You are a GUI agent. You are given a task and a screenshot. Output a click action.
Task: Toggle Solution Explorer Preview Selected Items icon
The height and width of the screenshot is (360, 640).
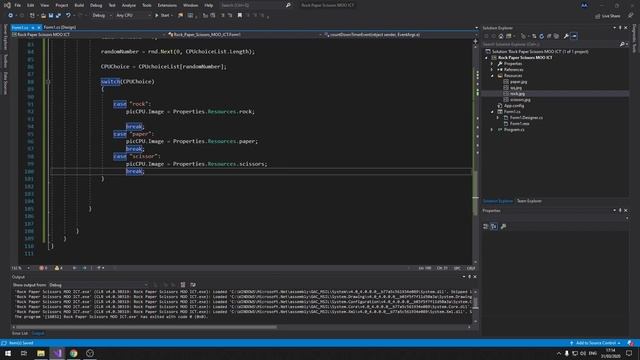[x=574, y=36]
